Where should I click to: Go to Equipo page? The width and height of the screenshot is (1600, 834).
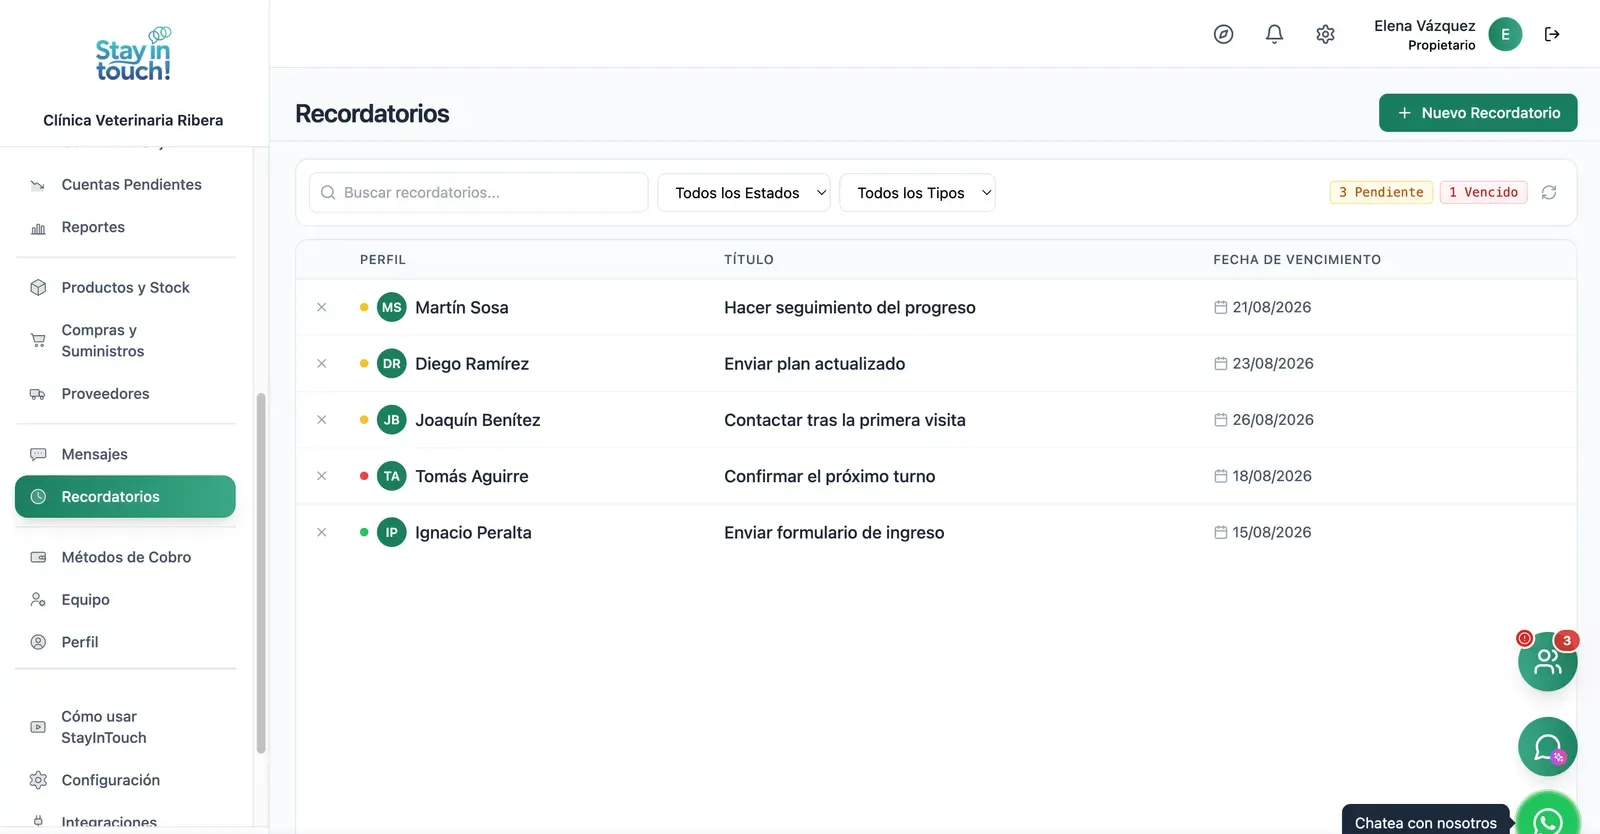(125, 600)
